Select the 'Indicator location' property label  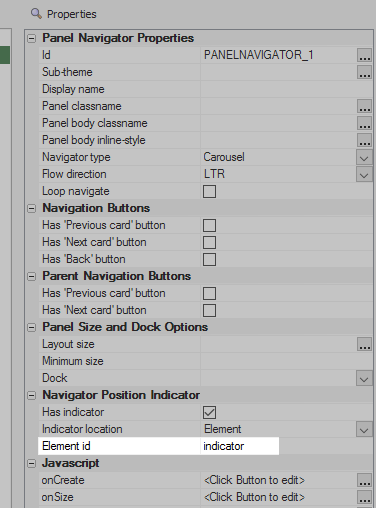point(82,429)
